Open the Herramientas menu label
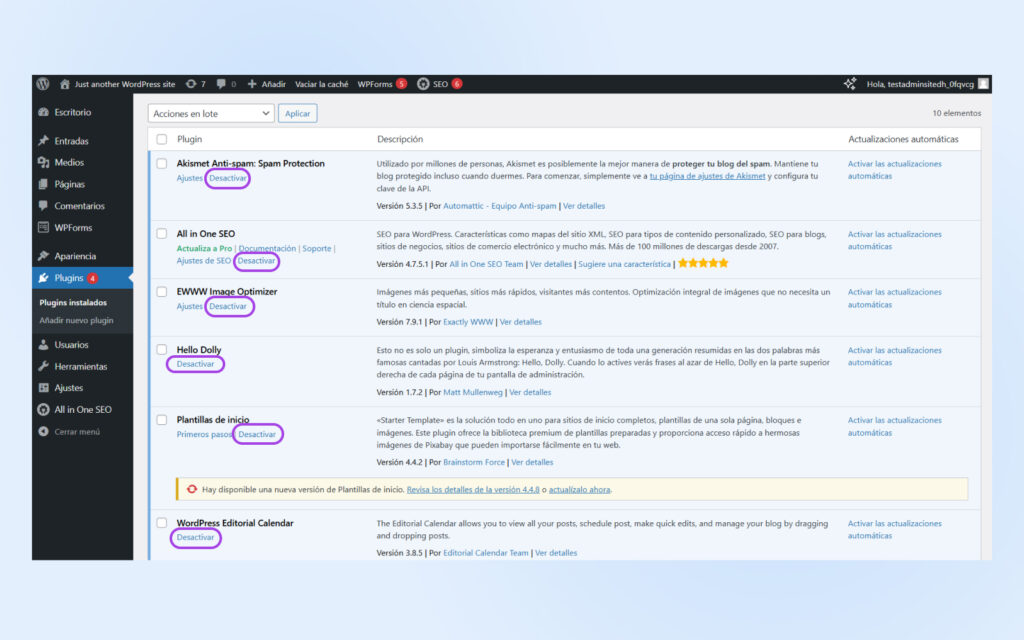The height and width of the screenshot is (640, 1024). (x=80, y=366)
